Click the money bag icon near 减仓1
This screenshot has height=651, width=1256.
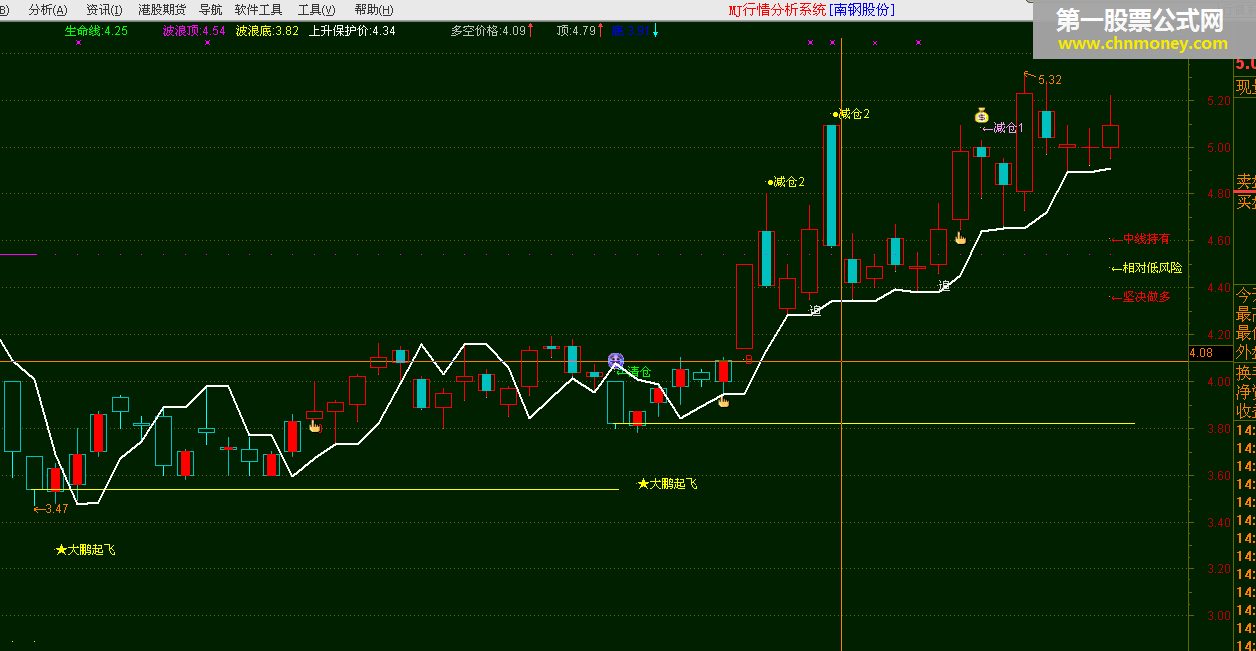tap(982, 115)
